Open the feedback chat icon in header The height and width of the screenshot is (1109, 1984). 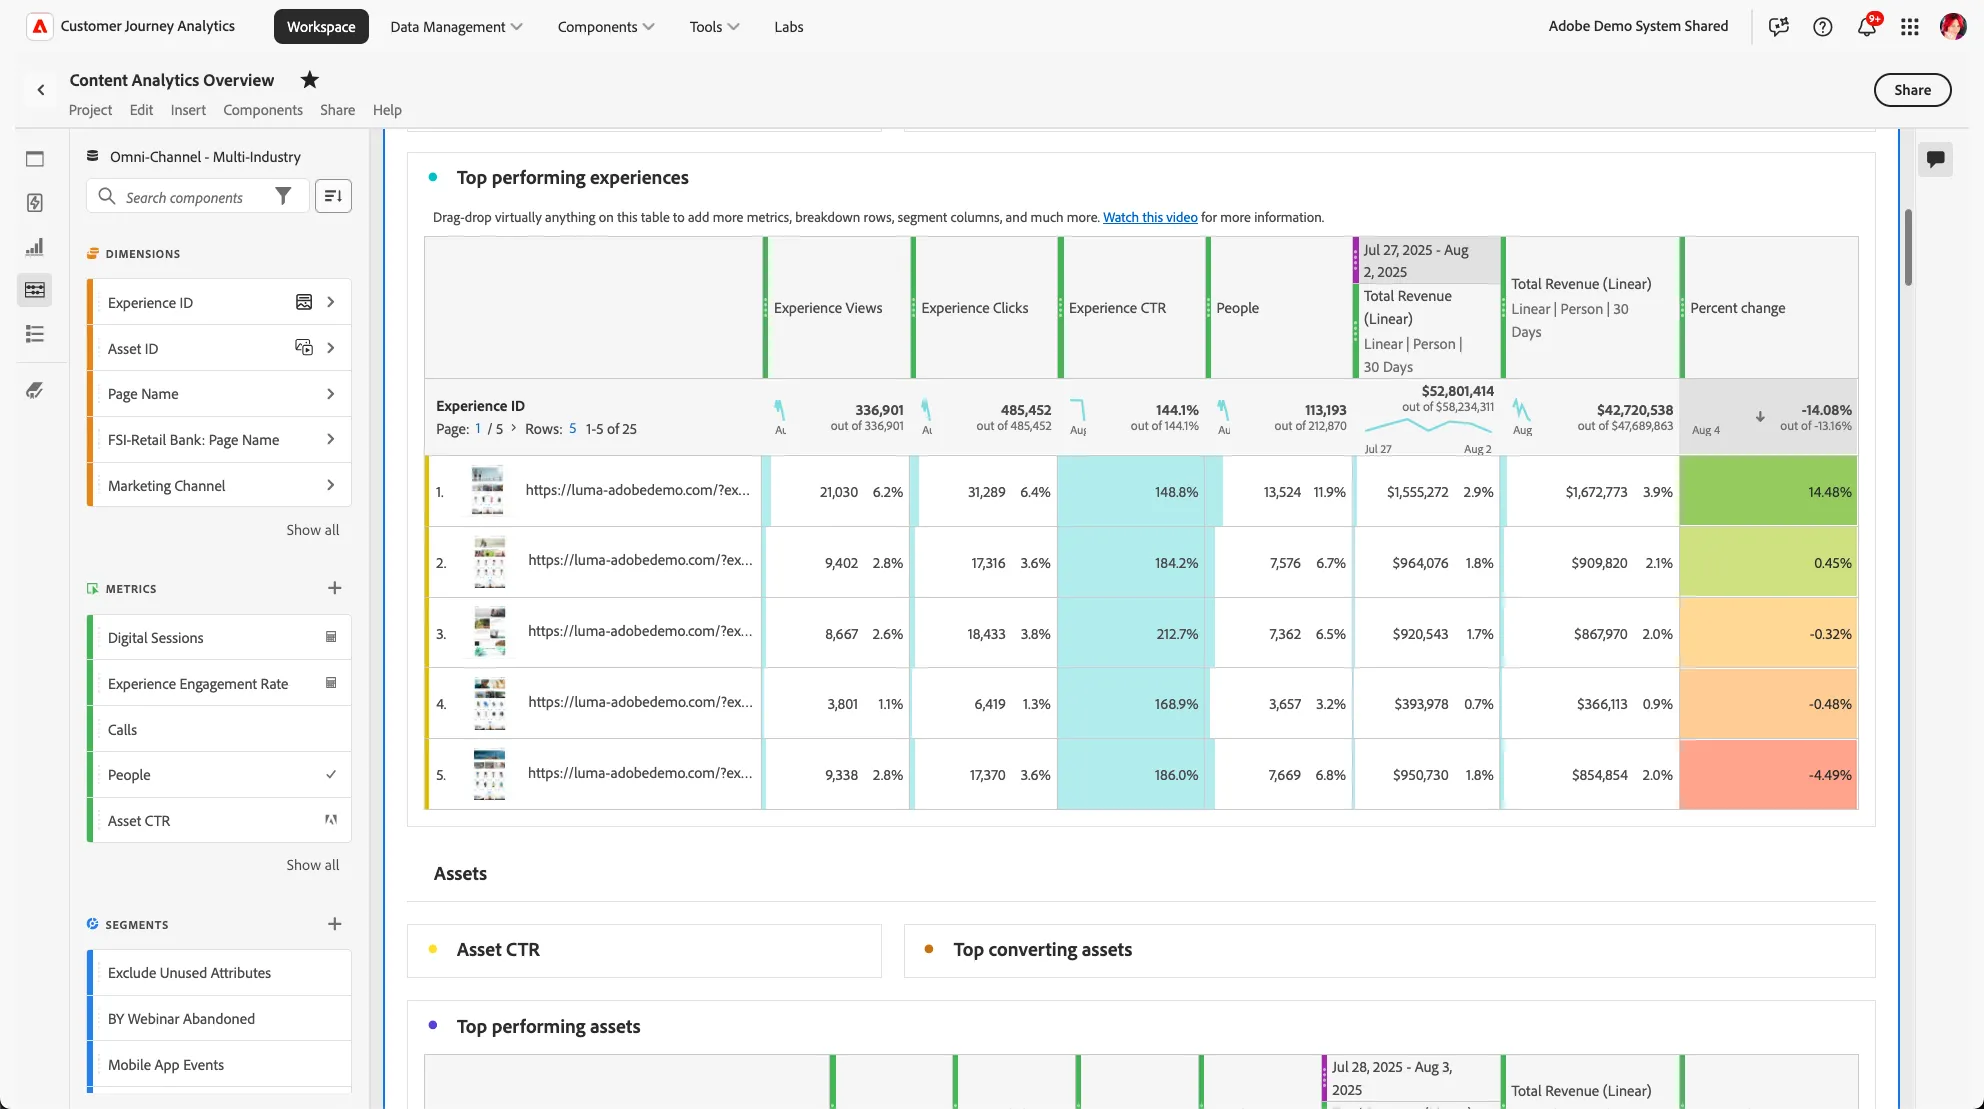point(1778,27)
